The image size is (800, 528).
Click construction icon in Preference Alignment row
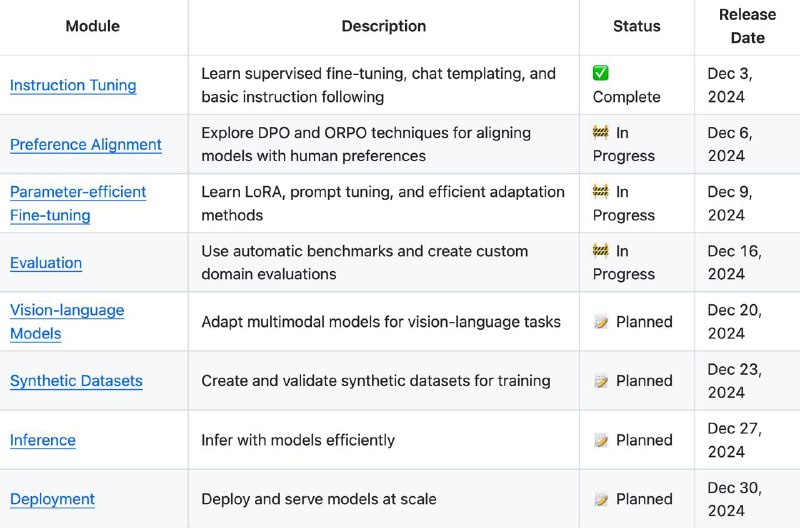[601, 133]
